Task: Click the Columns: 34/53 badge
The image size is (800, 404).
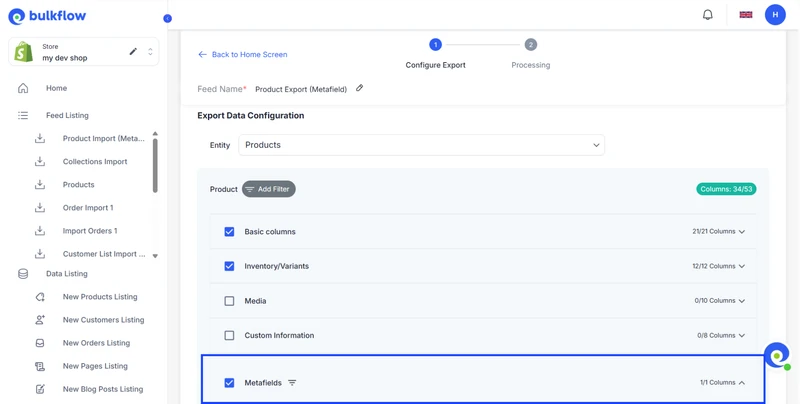Action: (x=727, y=189)
